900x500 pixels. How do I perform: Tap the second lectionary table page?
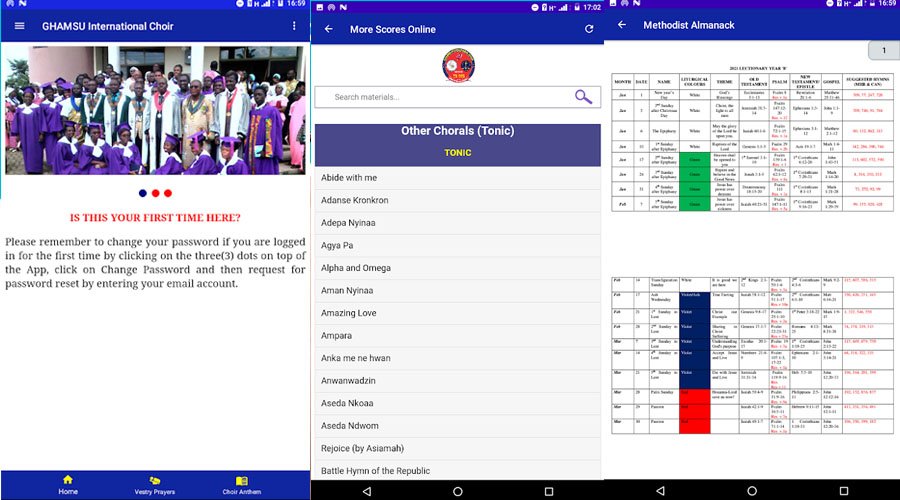pyautogui.click(x=752, y=355)
